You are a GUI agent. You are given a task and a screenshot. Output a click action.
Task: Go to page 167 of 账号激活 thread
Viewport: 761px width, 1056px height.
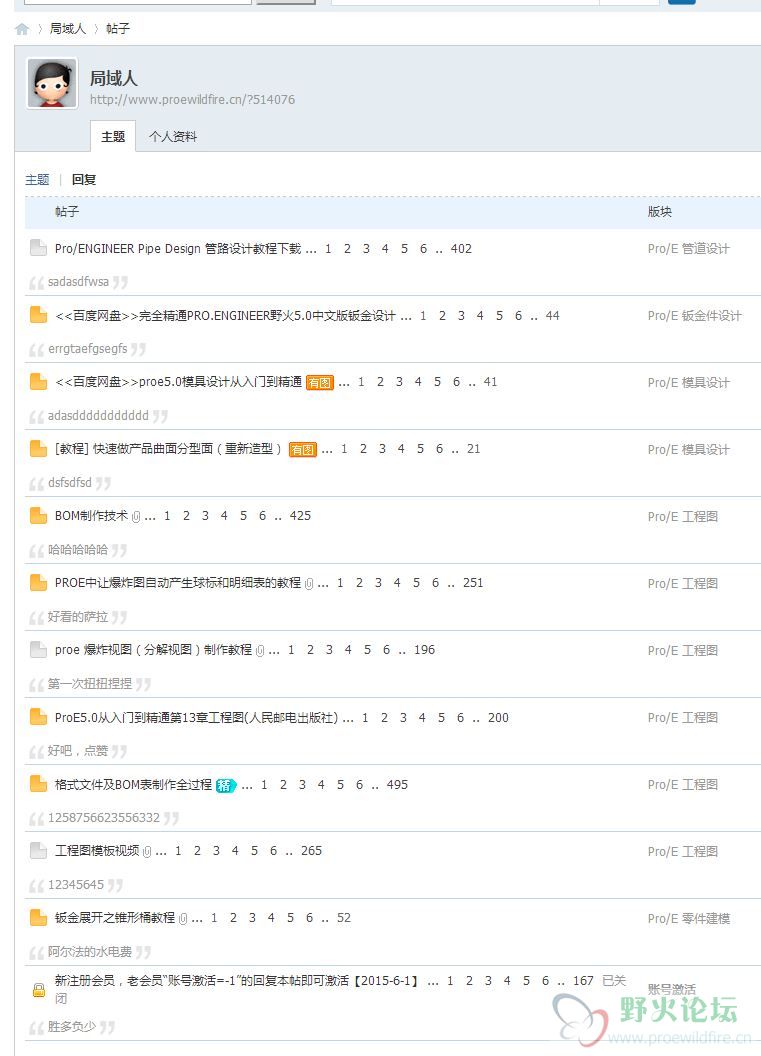coord(583,981)
